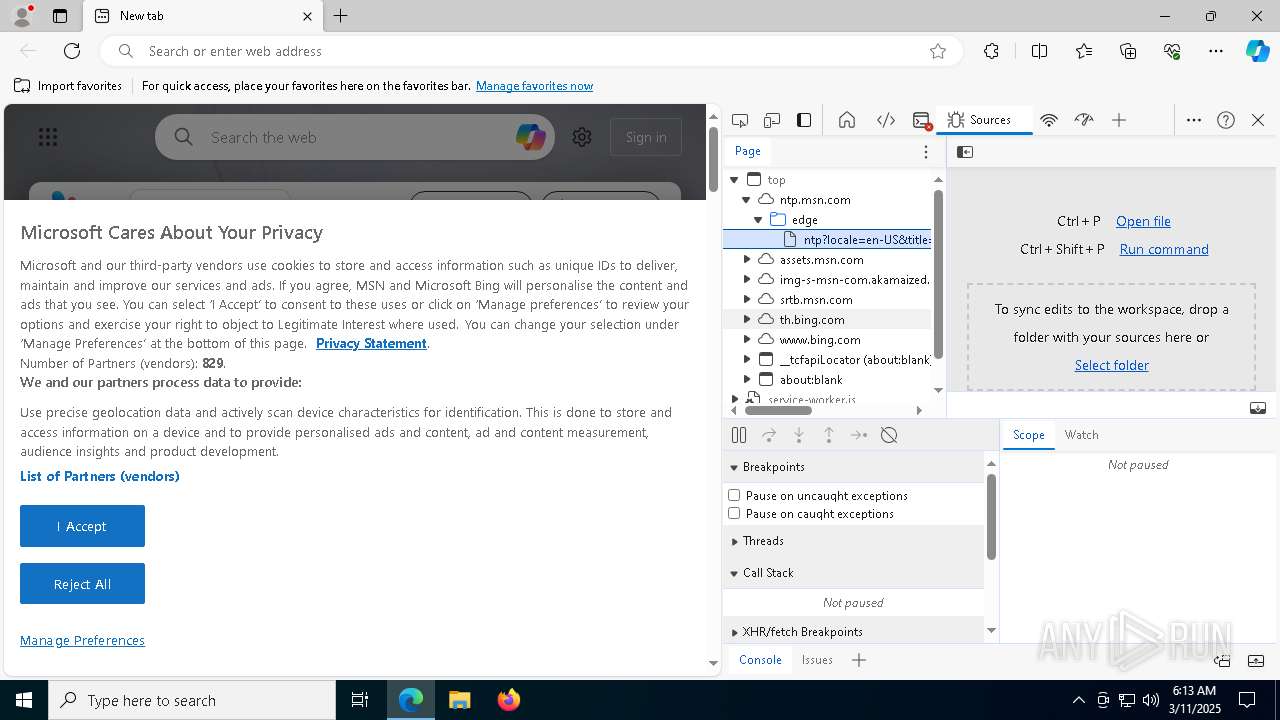Add a tool to the Quick View drawer
The height and width of the screenshot is (720, 1280).
tap(859, 660)
